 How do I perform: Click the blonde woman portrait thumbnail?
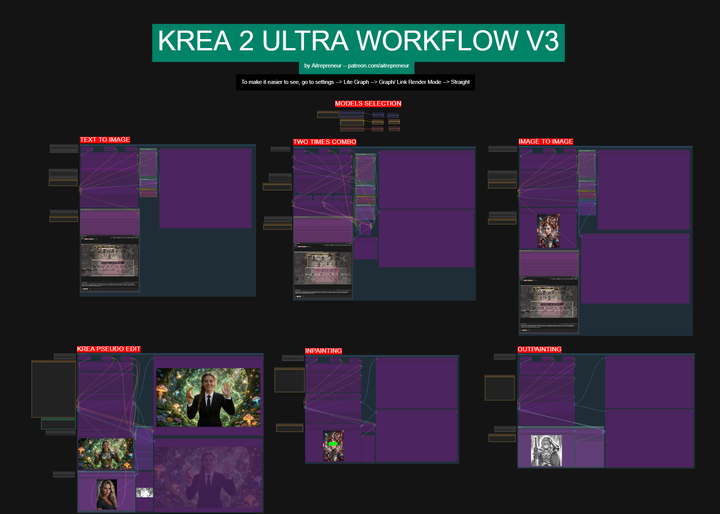pyautogui.click(x=107, y=494)
